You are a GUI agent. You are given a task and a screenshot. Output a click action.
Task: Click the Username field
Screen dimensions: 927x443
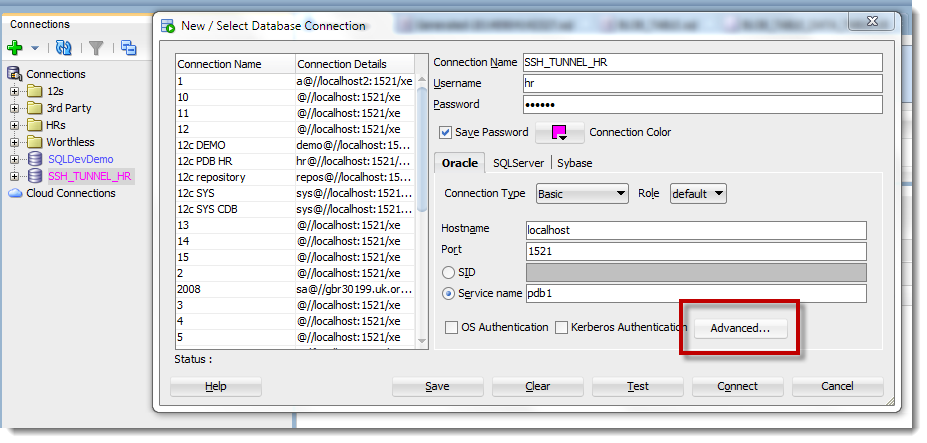coord(703,83)
